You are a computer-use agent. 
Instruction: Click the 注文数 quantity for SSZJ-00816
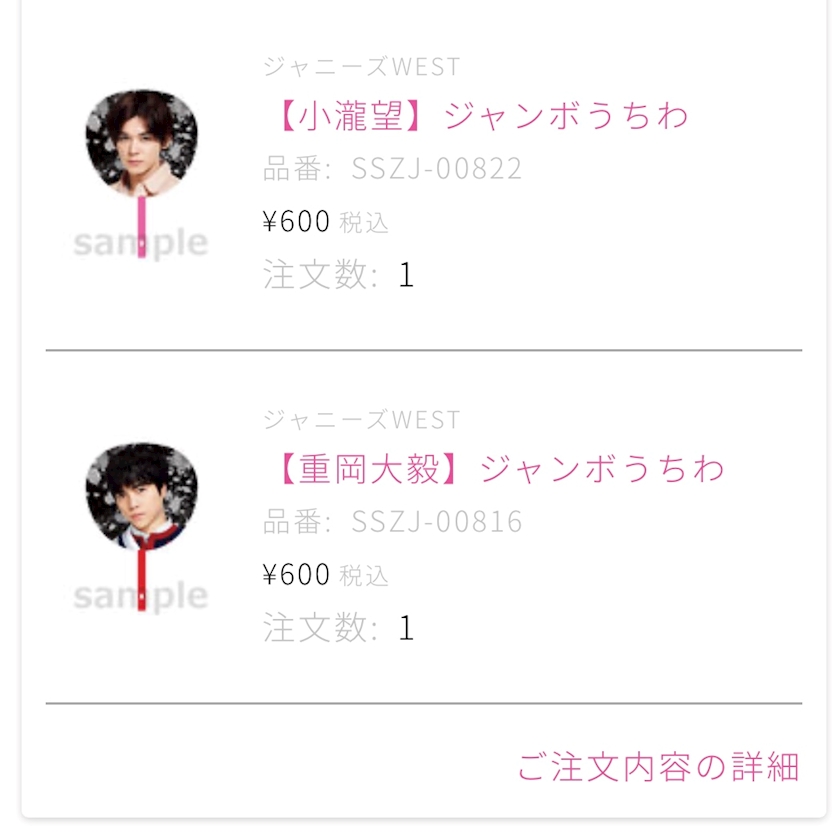point(406,628)
